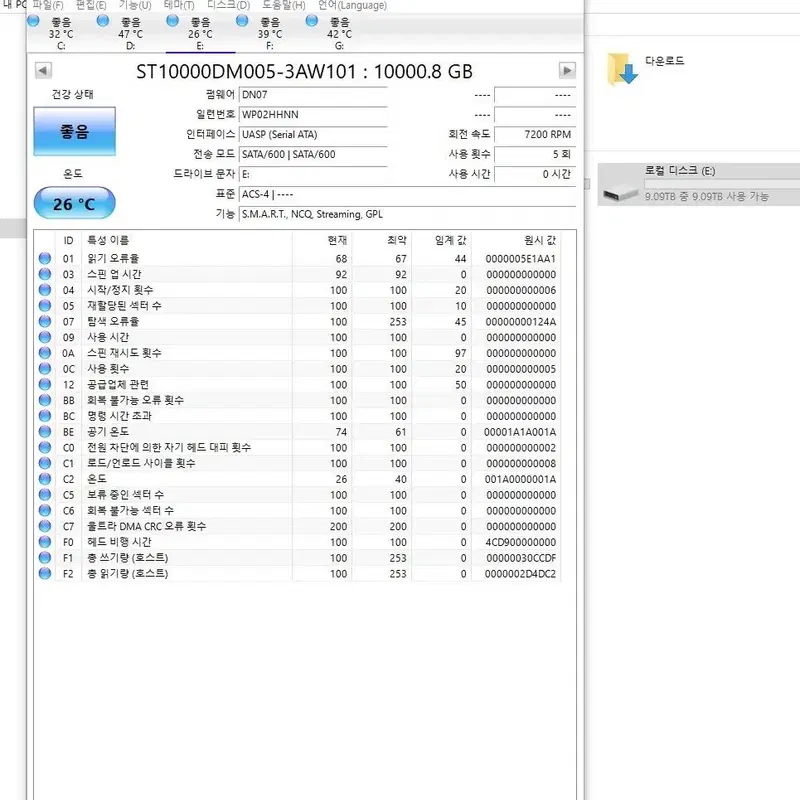
Task: Click status icon for 01 읽기 오류율
Action: 45,258
